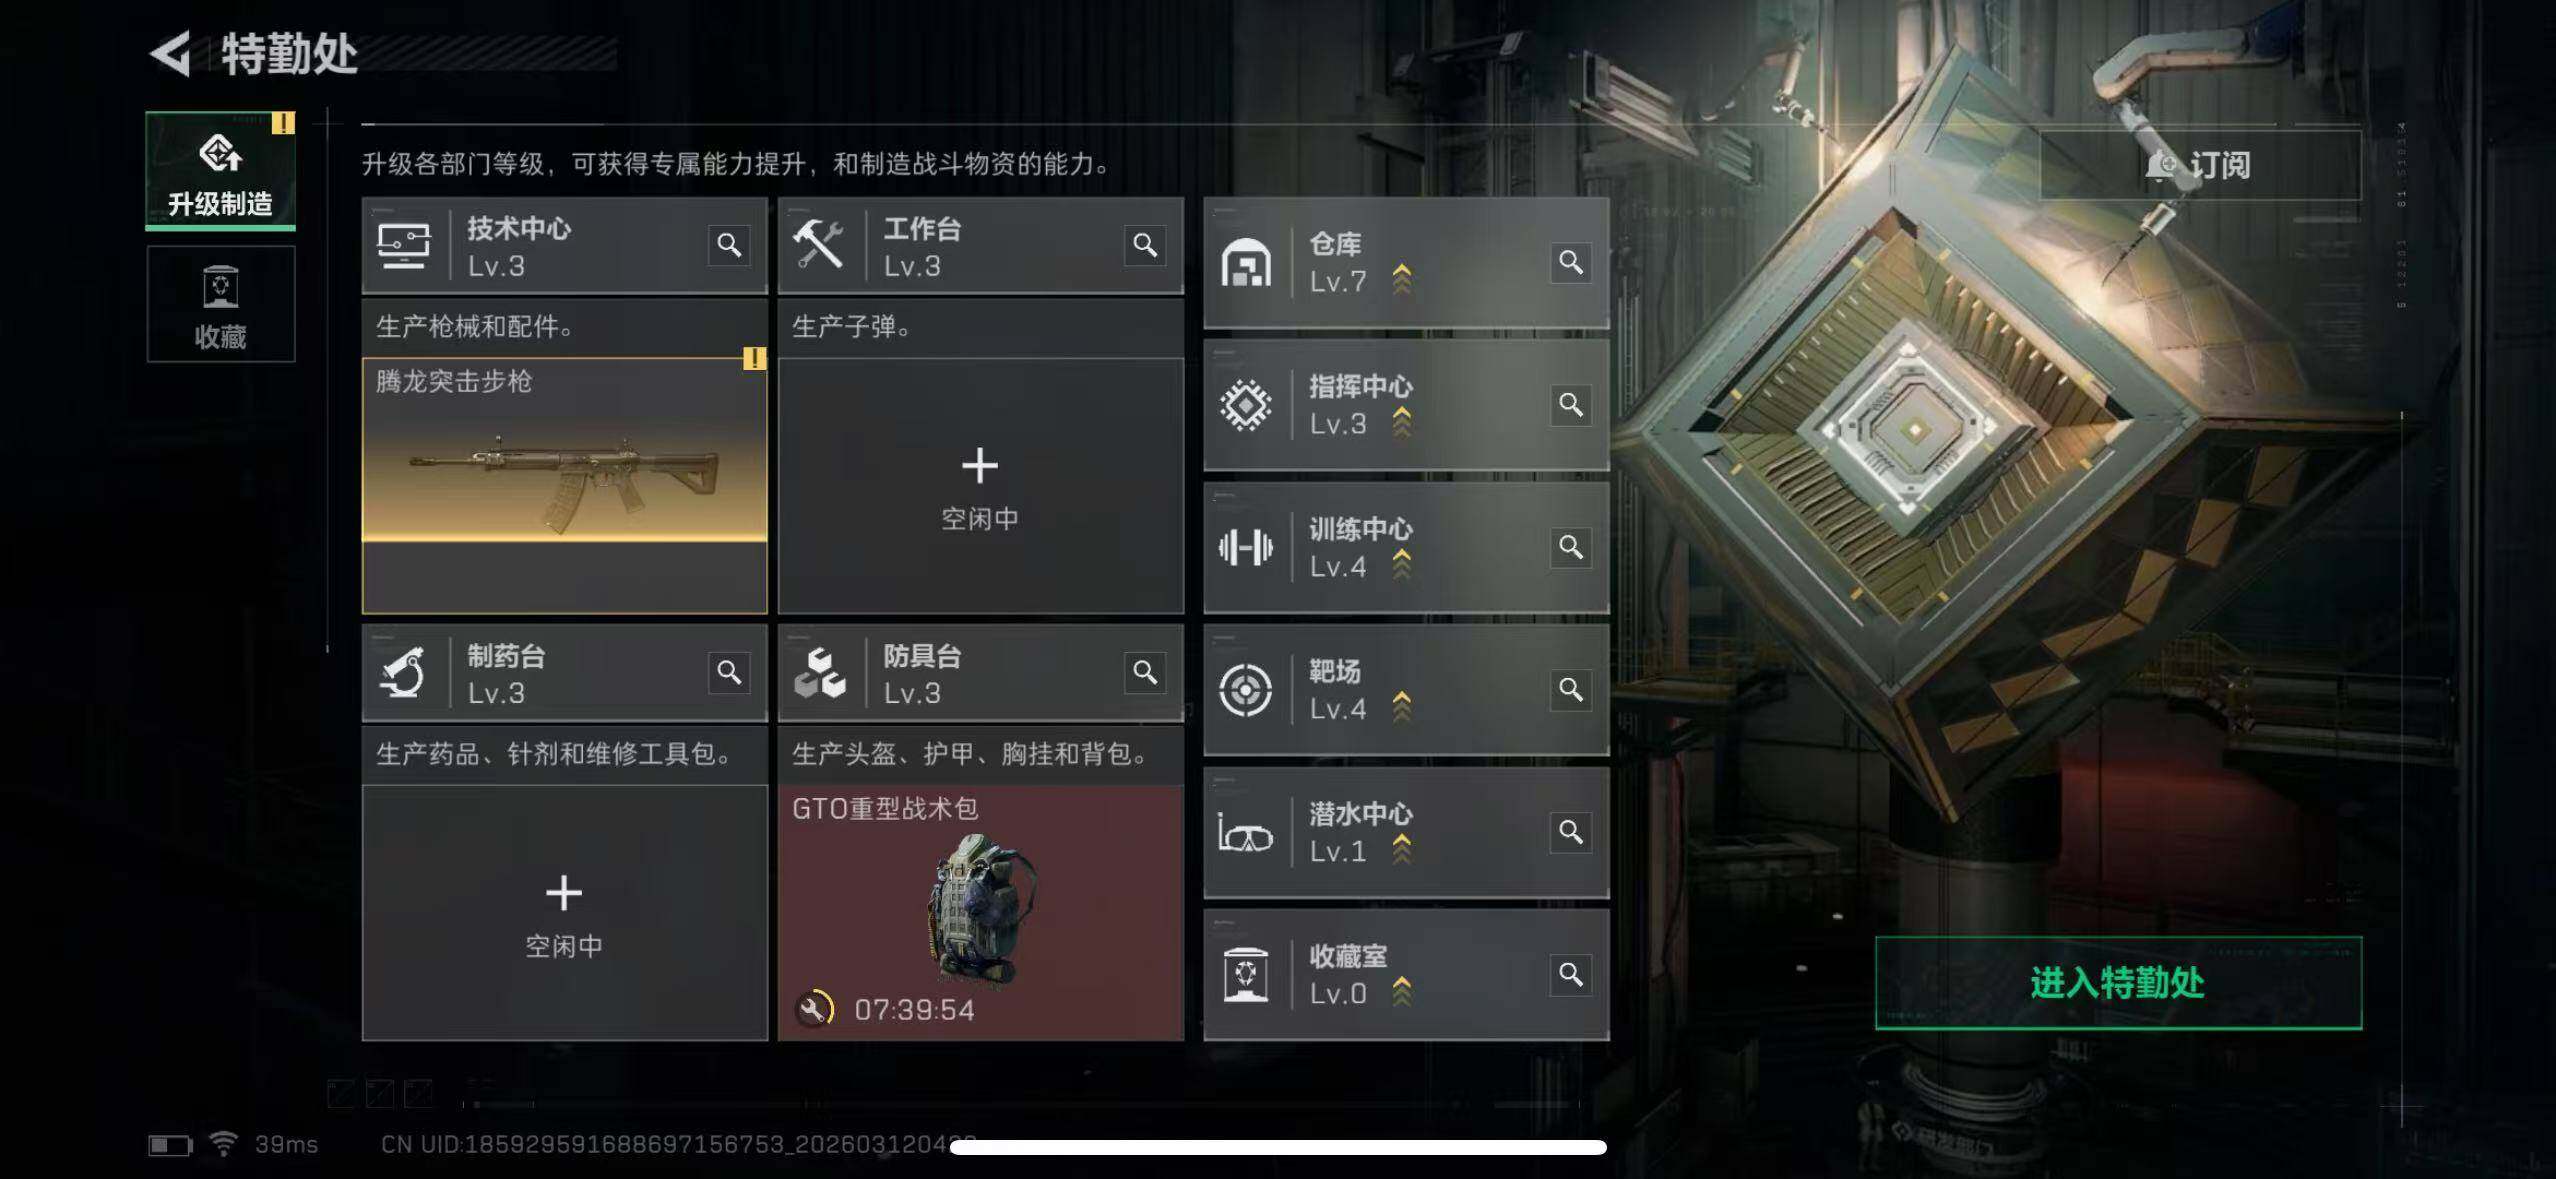Viewport: 2556px width, 1179px height.
Task: View 制药台 details via its magnifier icon
Action: tap(729, 672)
